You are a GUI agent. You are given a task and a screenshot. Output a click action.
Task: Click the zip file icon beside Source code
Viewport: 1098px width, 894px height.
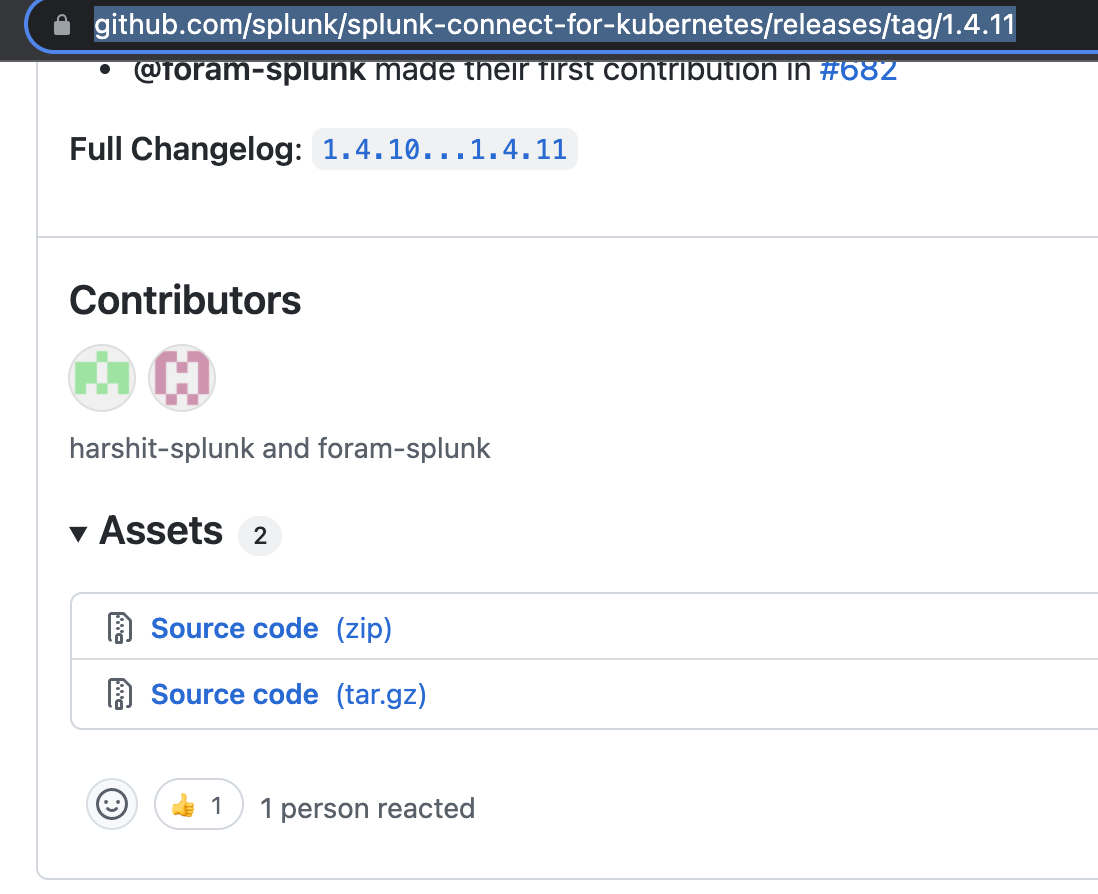point(120,628)
